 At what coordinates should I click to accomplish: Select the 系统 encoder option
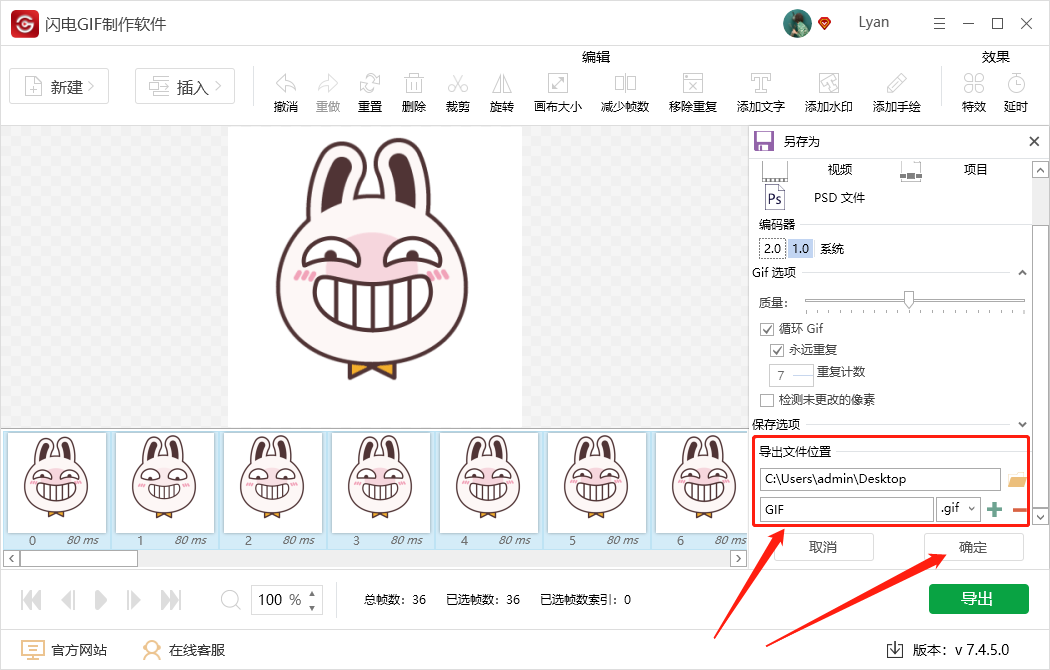tap(832, 249)
